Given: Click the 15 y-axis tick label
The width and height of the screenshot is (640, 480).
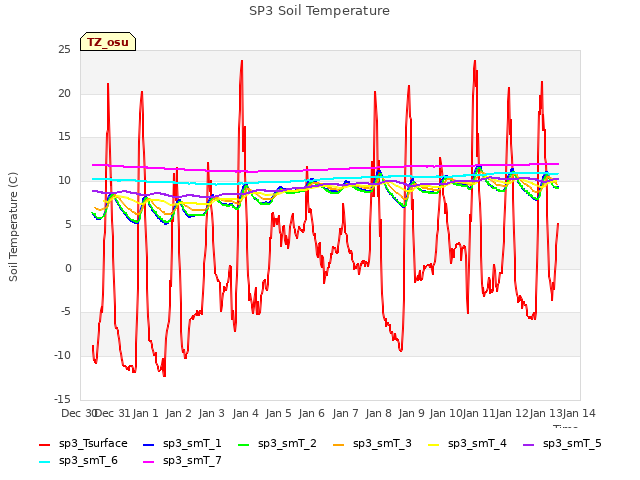Looking at the screenshot, I should 64,137.
